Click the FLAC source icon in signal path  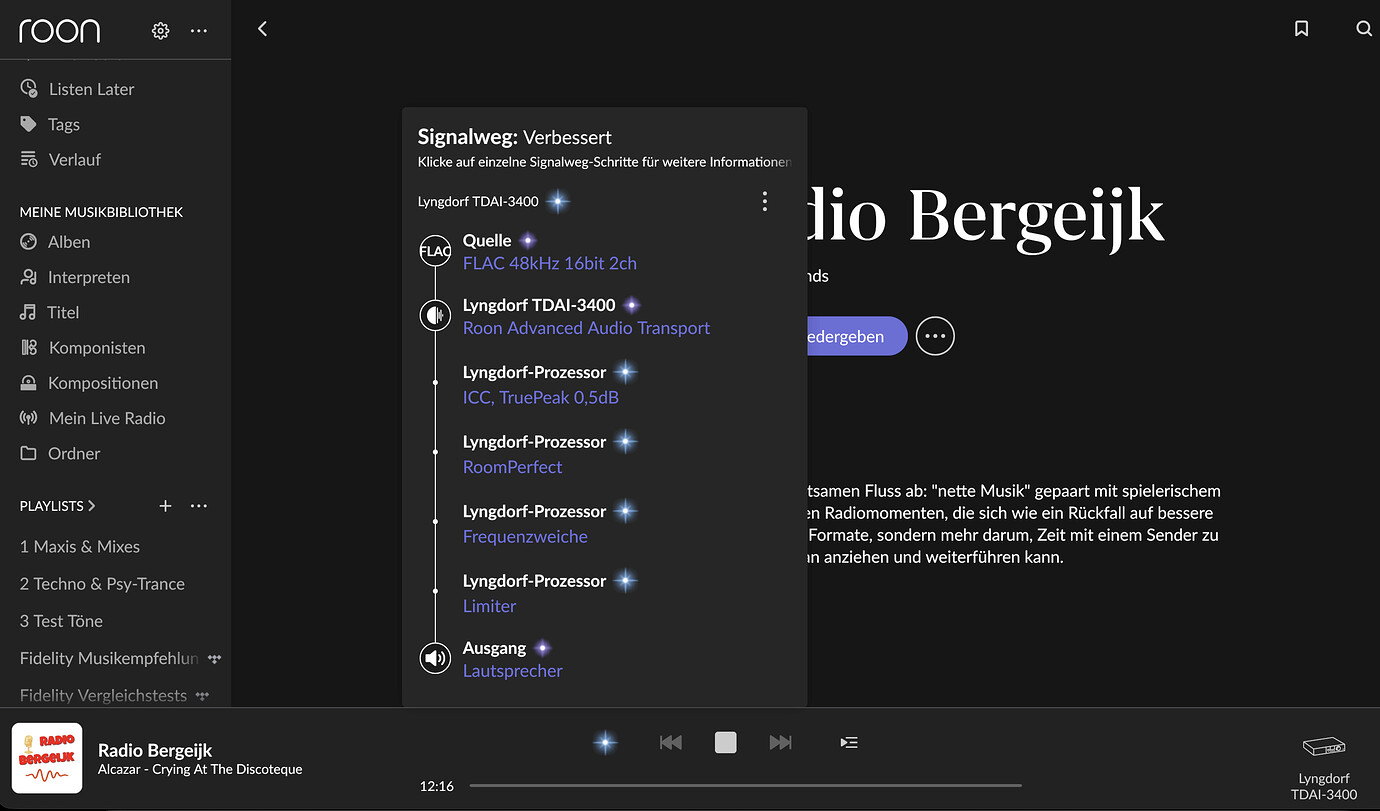(435, 252)
